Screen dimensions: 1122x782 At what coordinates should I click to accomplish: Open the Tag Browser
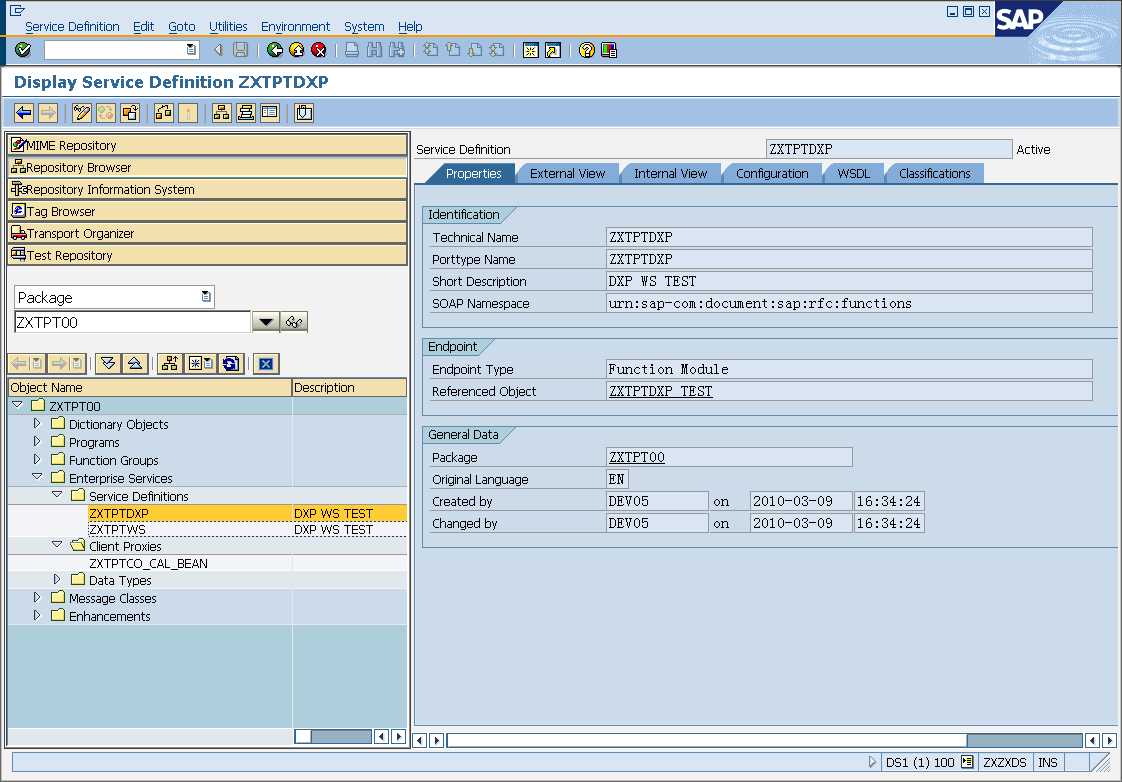[208, 211]
